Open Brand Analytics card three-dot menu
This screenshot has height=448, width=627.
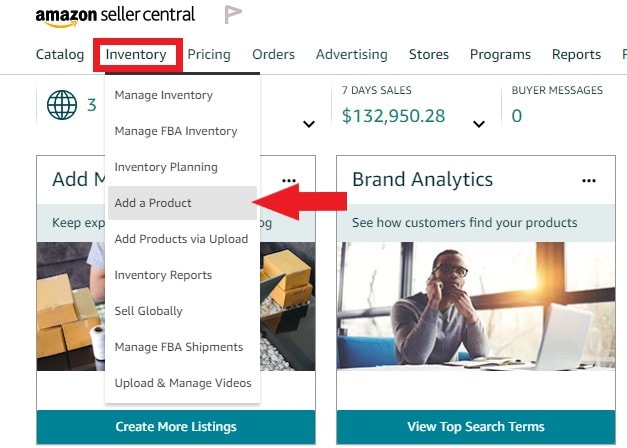coord(589,180)
